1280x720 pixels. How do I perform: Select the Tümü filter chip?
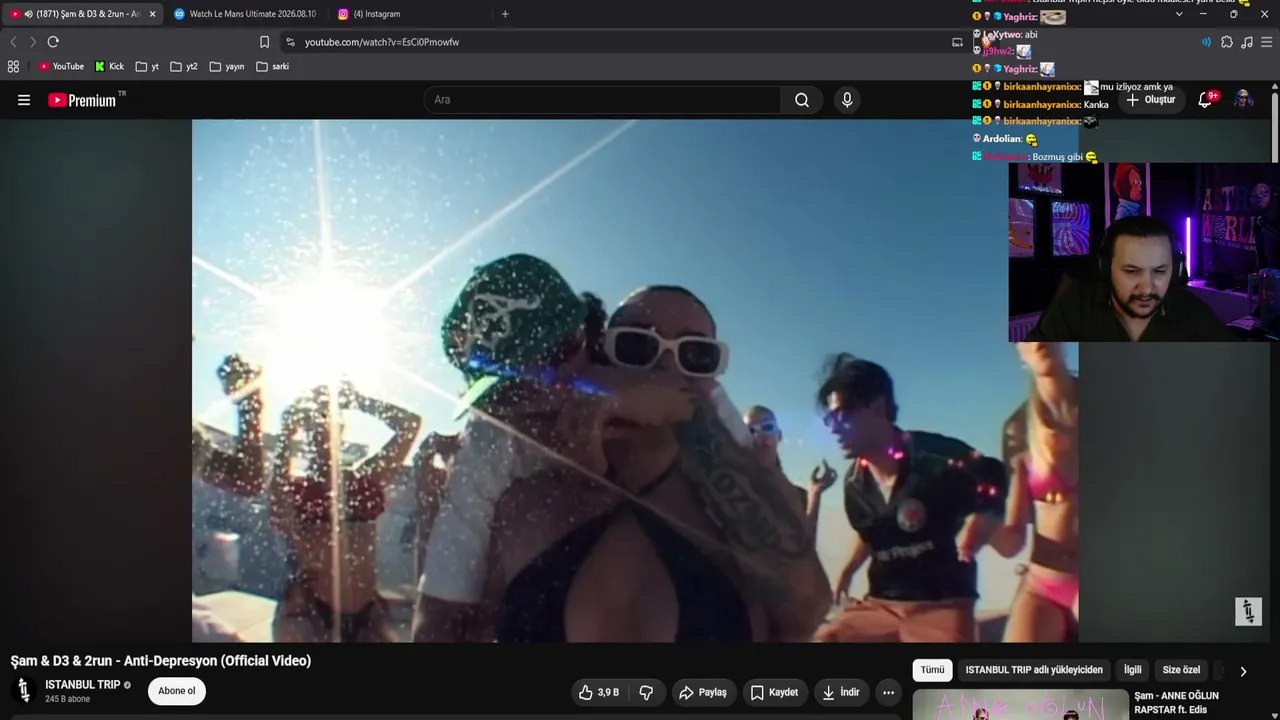[x=932, y=670]
